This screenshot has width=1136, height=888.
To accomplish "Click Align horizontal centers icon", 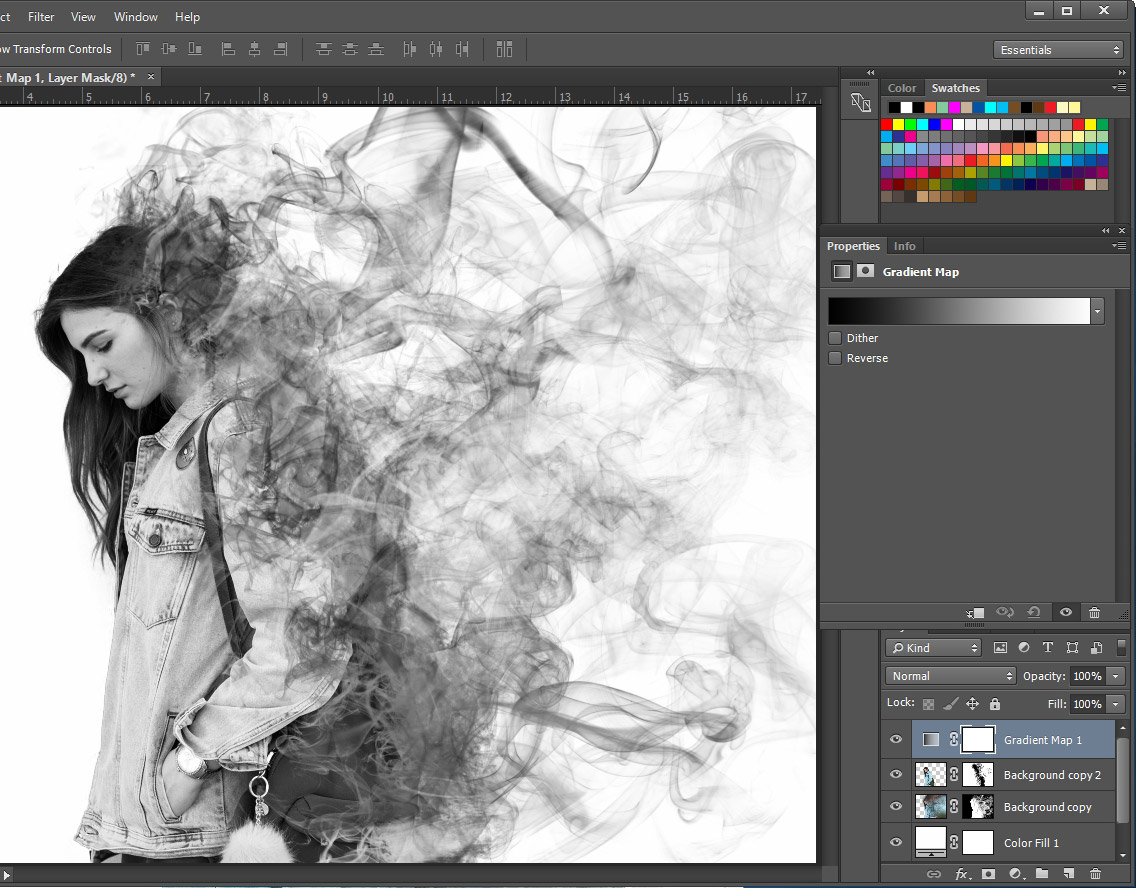I will (254, 49).
